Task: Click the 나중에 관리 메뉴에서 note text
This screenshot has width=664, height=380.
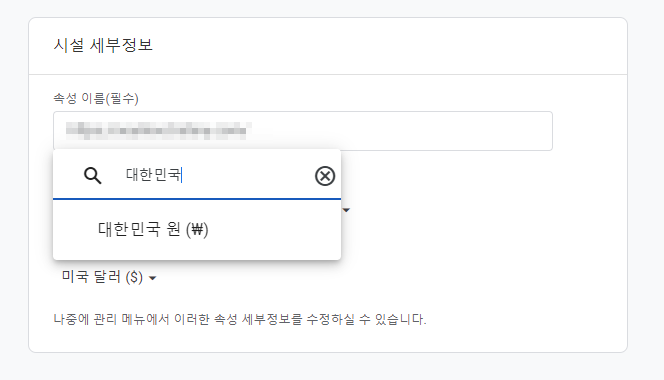Action: point(240,319)
